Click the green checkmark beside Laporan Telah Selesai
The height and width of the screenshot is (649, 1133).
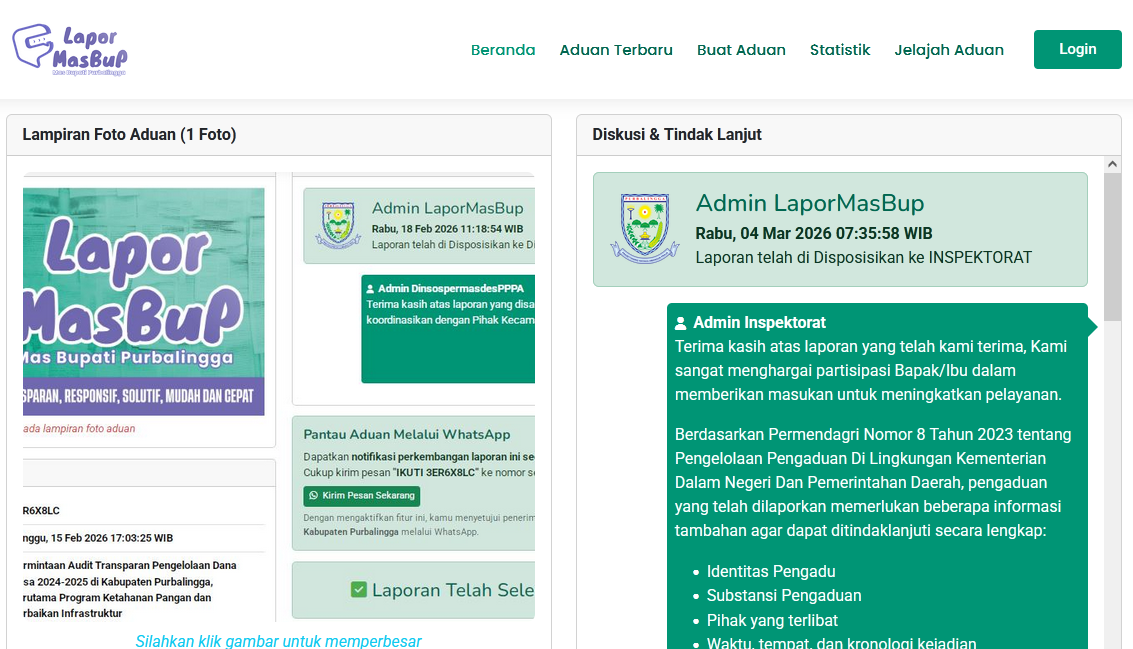pos(359,590)
